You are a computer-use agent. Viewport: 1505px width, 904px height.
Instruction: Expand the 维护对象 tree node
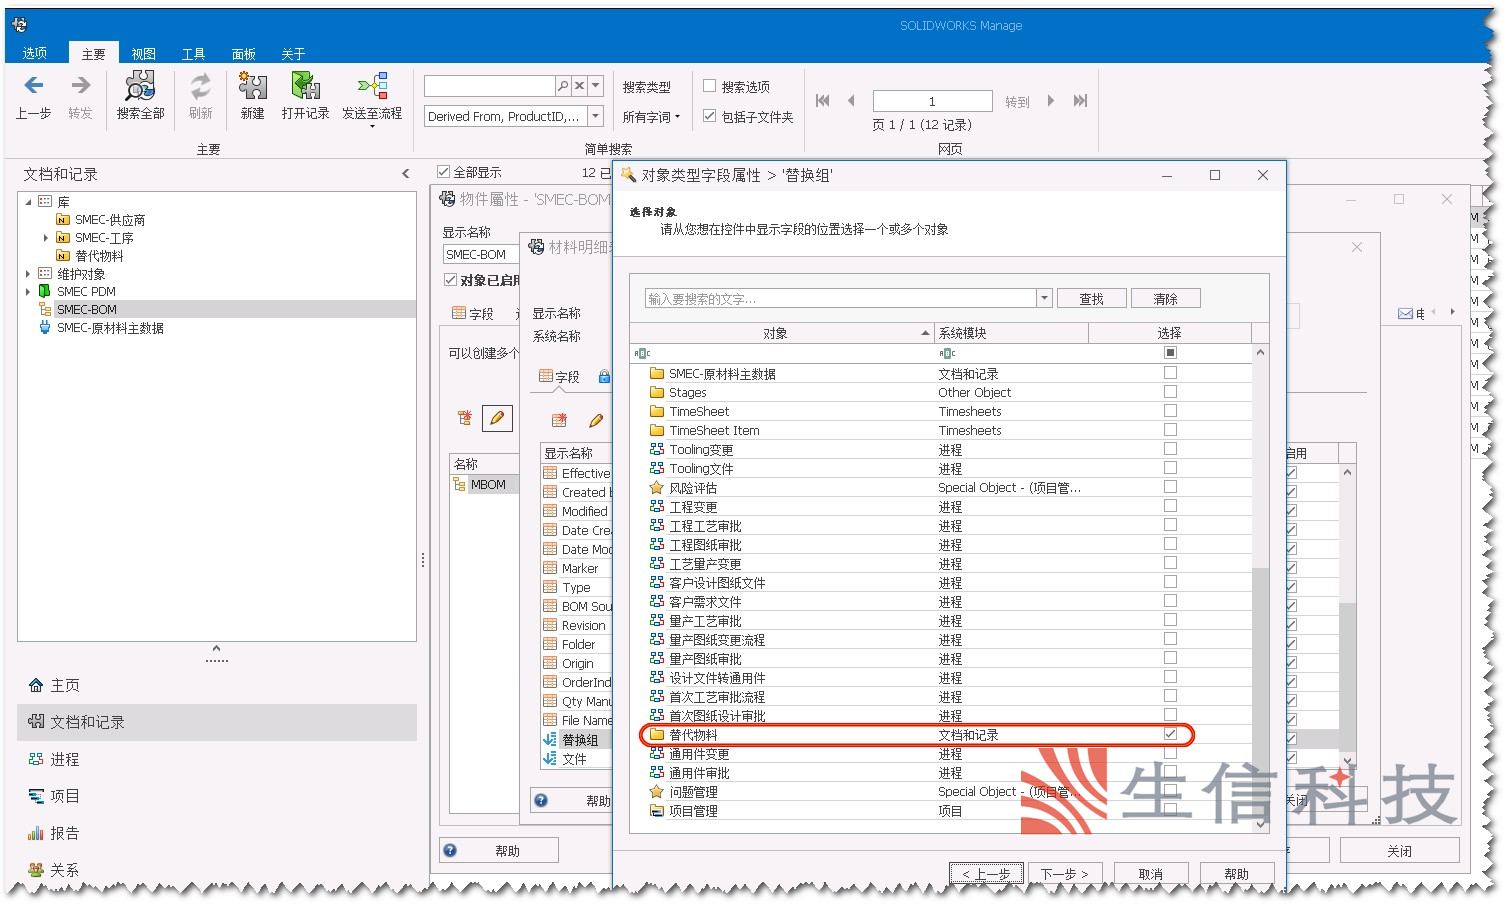click(x=28, y=274)
